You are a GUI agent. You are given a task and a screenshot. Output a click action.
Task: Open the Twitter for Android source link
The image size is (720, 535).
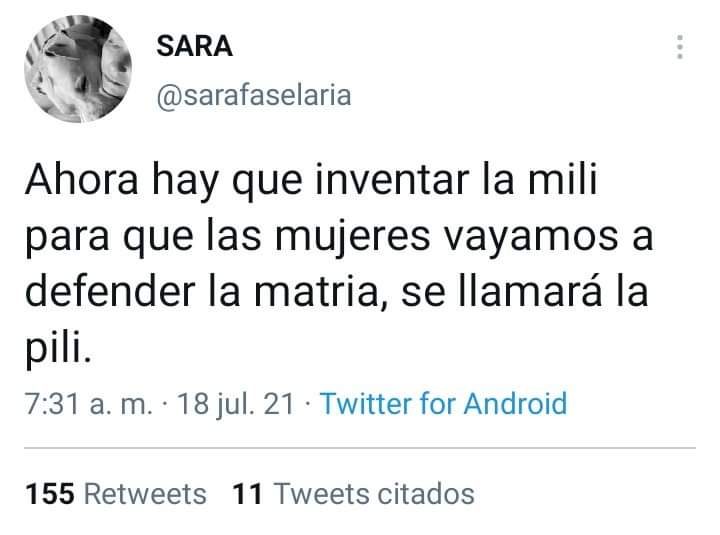[x=444, y=403]
